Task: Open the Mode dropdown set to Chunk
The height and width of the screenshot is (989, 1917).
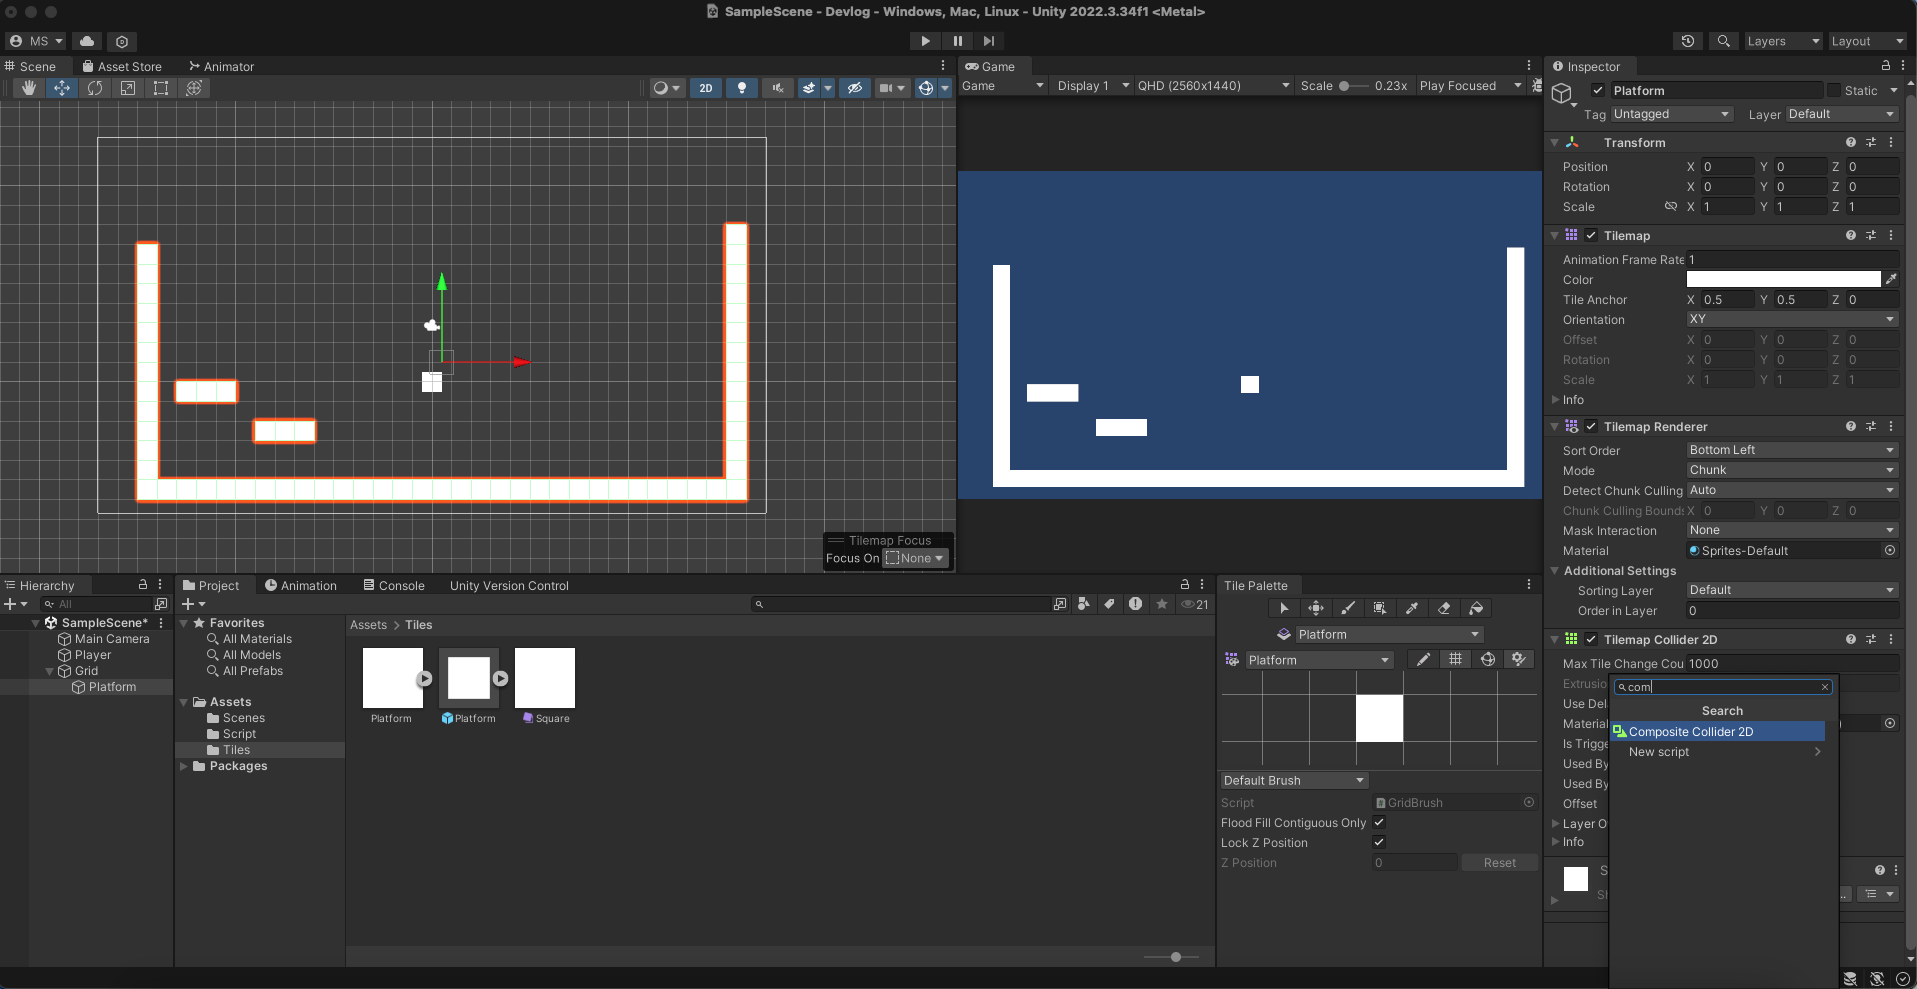Action: [x=1792, y=470]
